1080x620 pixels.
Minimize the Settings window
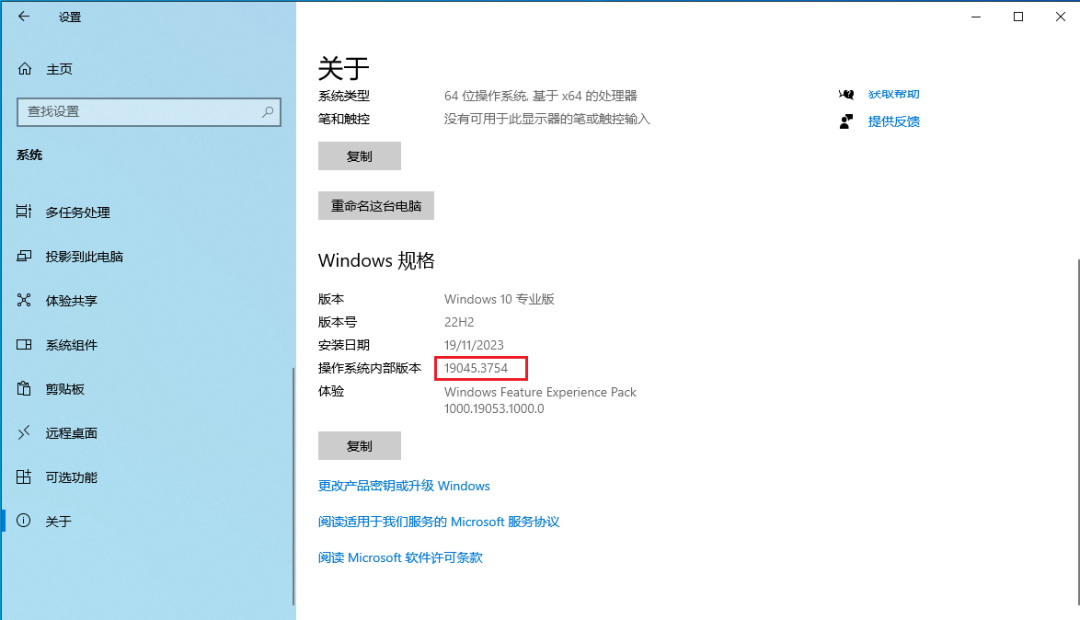point(976,17)
